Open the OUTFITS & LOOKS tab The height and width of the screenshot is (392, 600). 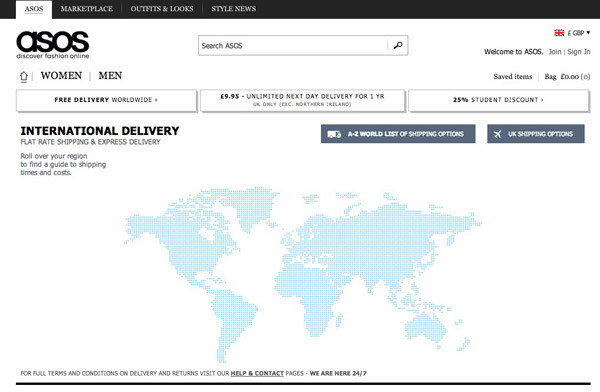click(162, 9)
